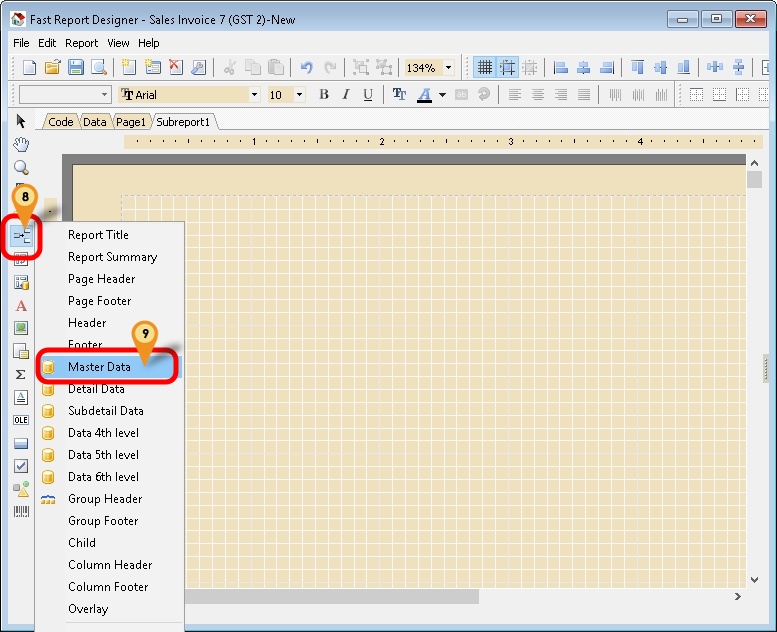Pick the Barcode object tool
The image size is (777, 632).
pos(21,512)
